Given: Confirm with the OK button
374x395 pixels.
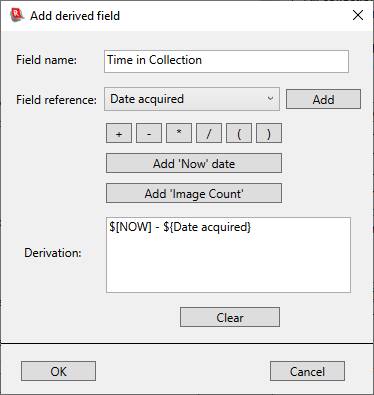Looking at the screenshot, I should pos(58,371).
